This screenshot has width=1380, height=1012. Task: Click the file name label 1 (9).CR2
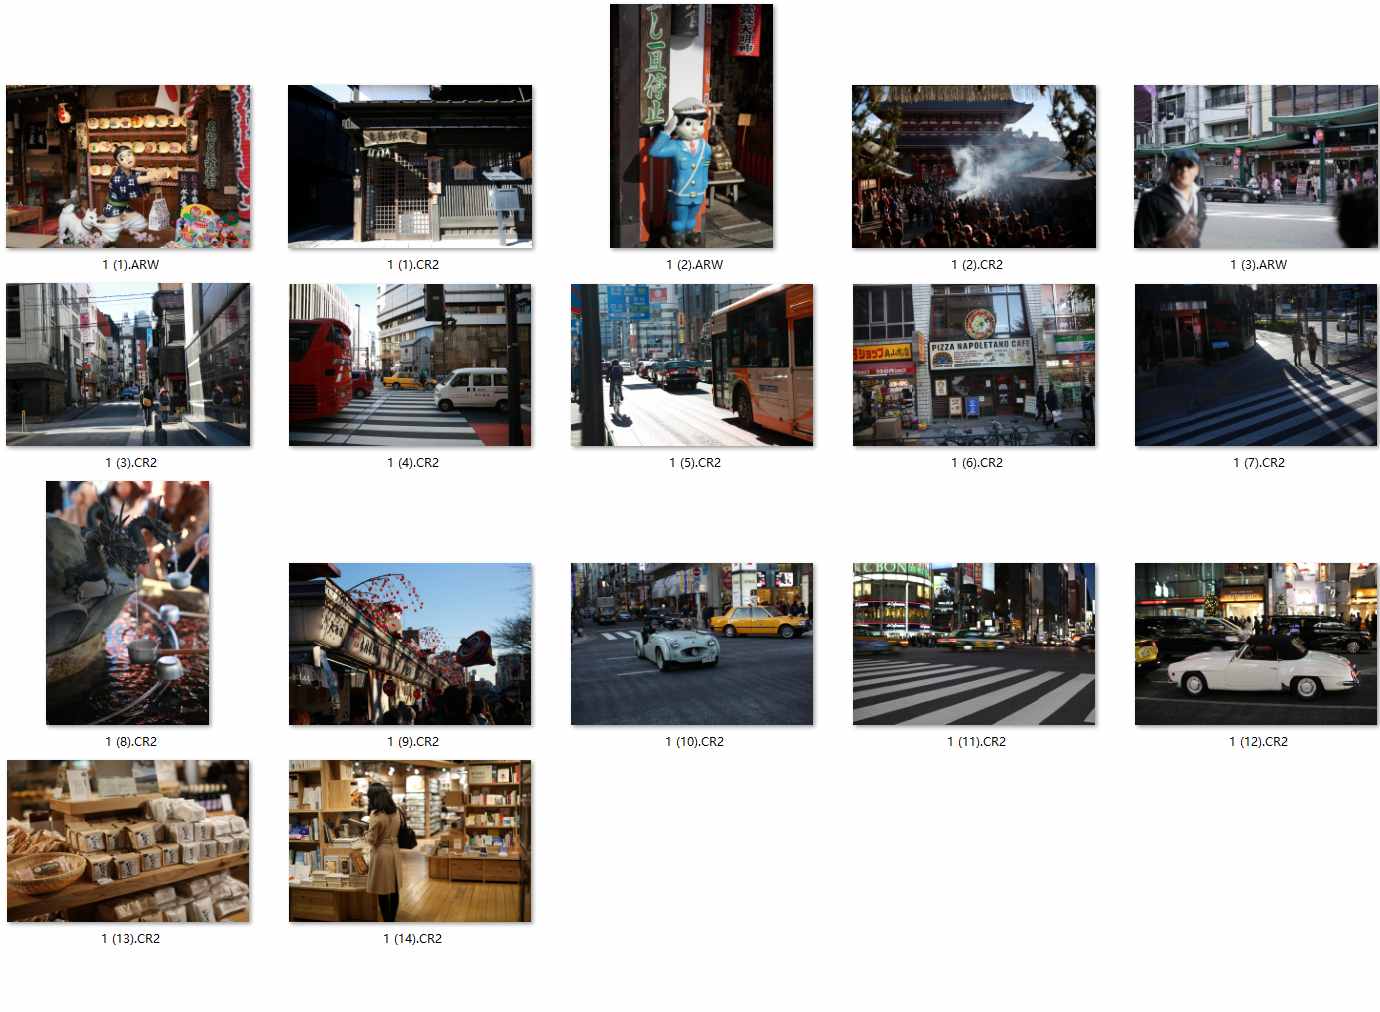[x=413, y=742]
